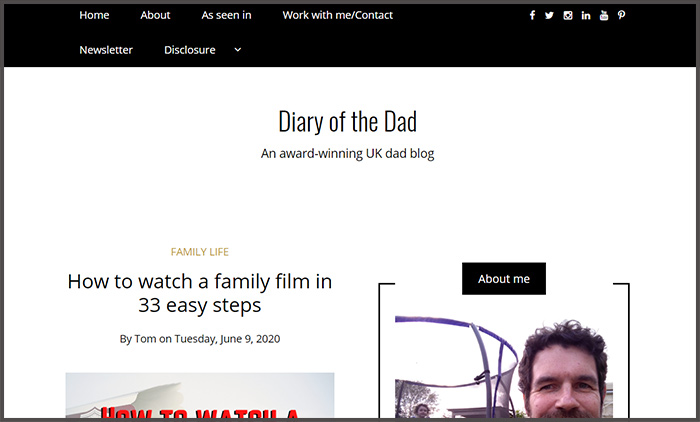The width and height of the screenshot is (700, 422).
Task: Open the About me selfie photo
Action: click(504, 367)
